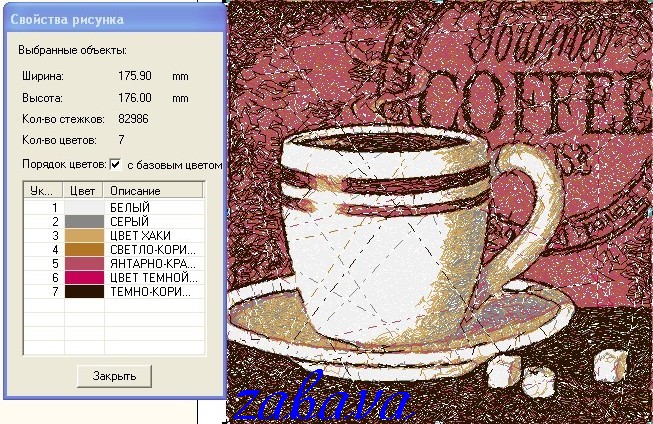653x424 pixels.
Task: Select the СВЕТЛО-КОРИ... description text
Action: click(x=153, y=249)
